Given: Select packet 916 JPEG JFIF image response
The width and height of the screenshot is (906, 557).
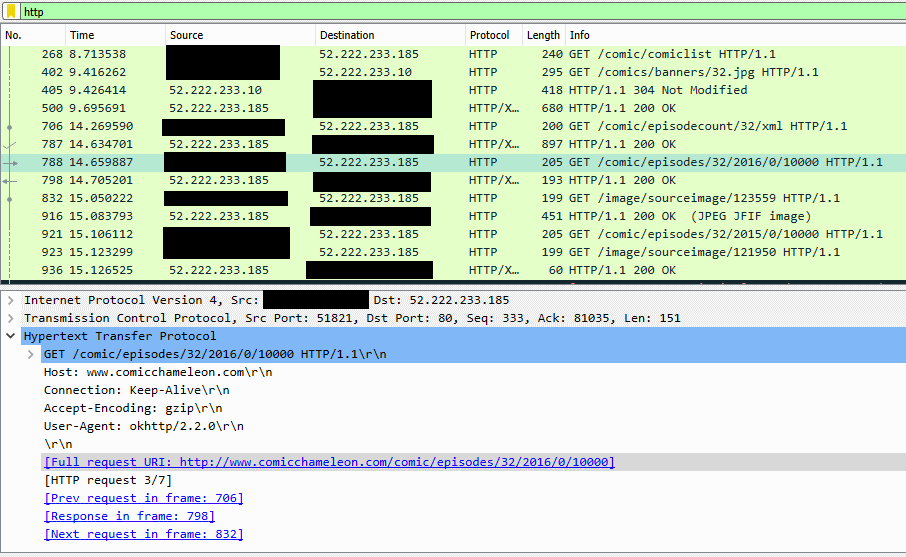Looking at the screenshot, I should (453, 216).
